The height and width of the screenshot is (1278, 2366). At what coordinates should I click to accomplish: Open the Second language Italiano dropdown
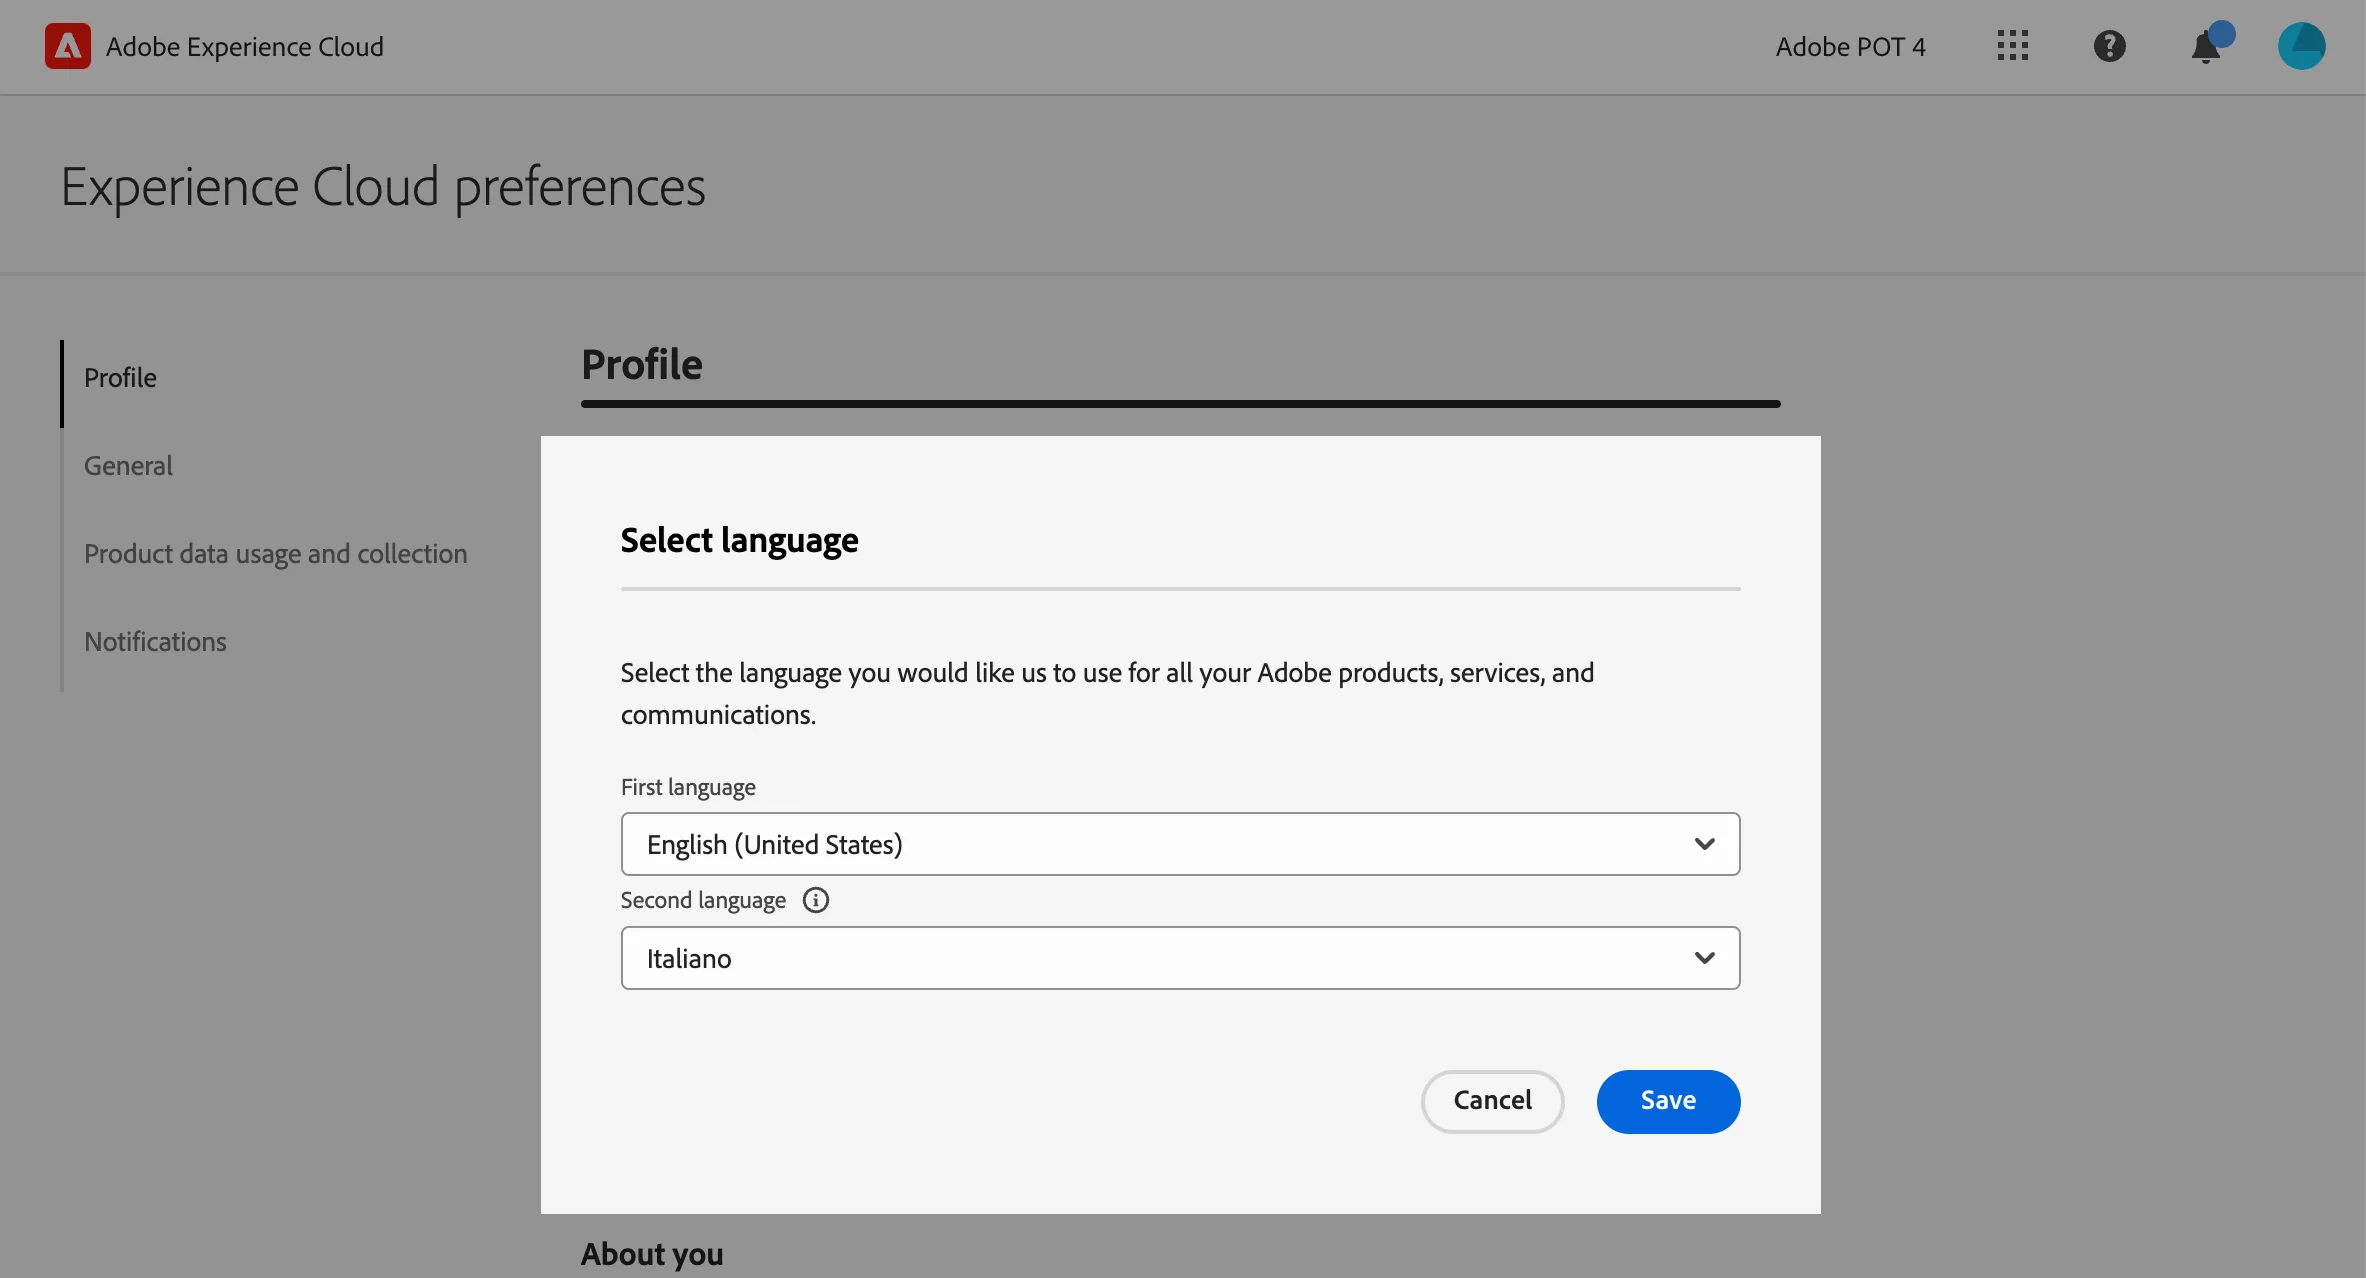(x=1180, y=958)
